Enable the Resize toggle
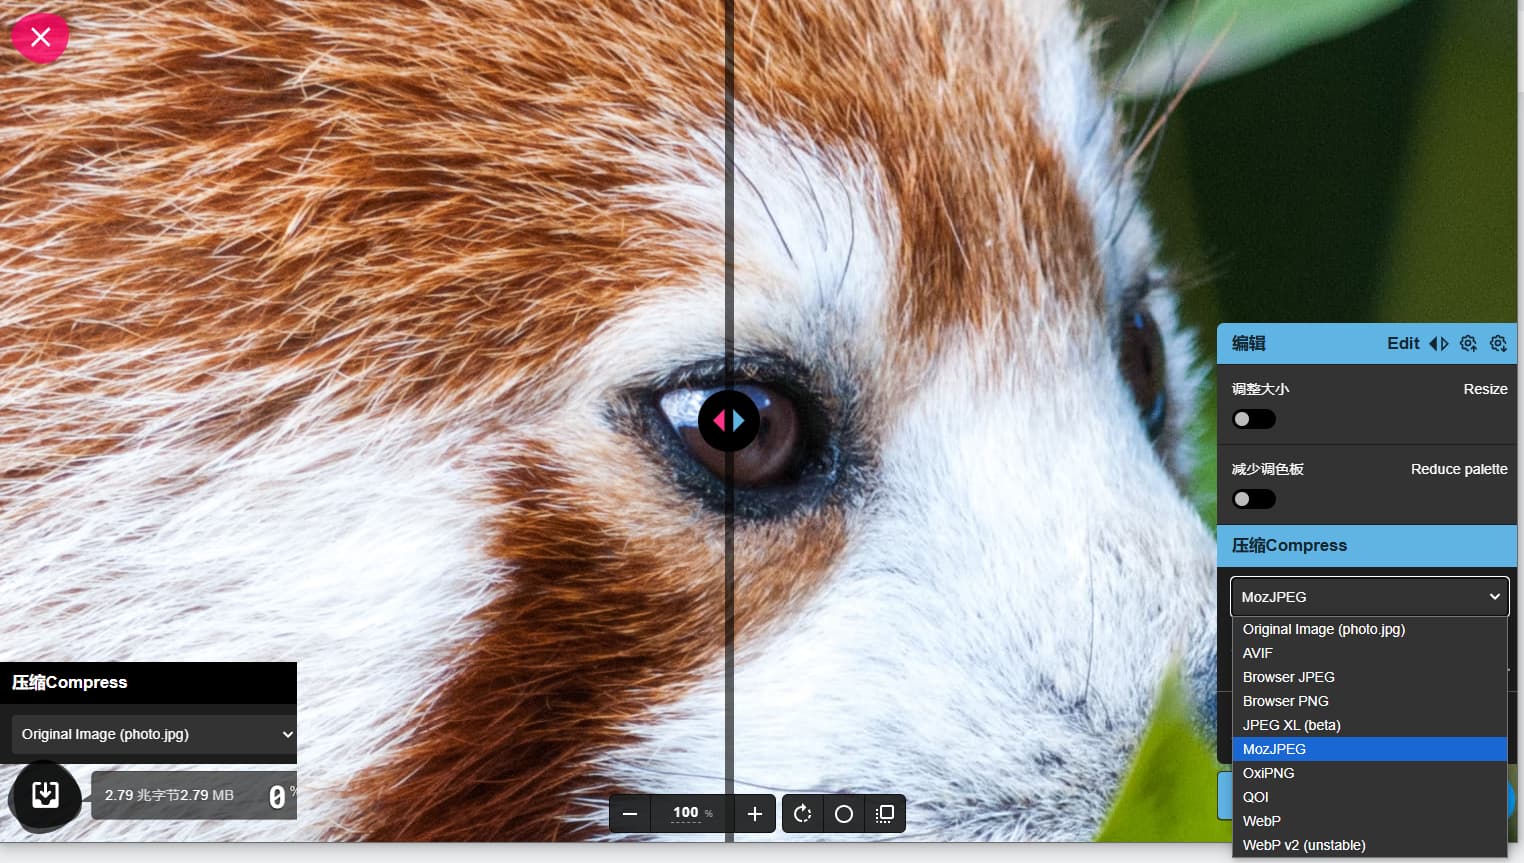 1253,419
